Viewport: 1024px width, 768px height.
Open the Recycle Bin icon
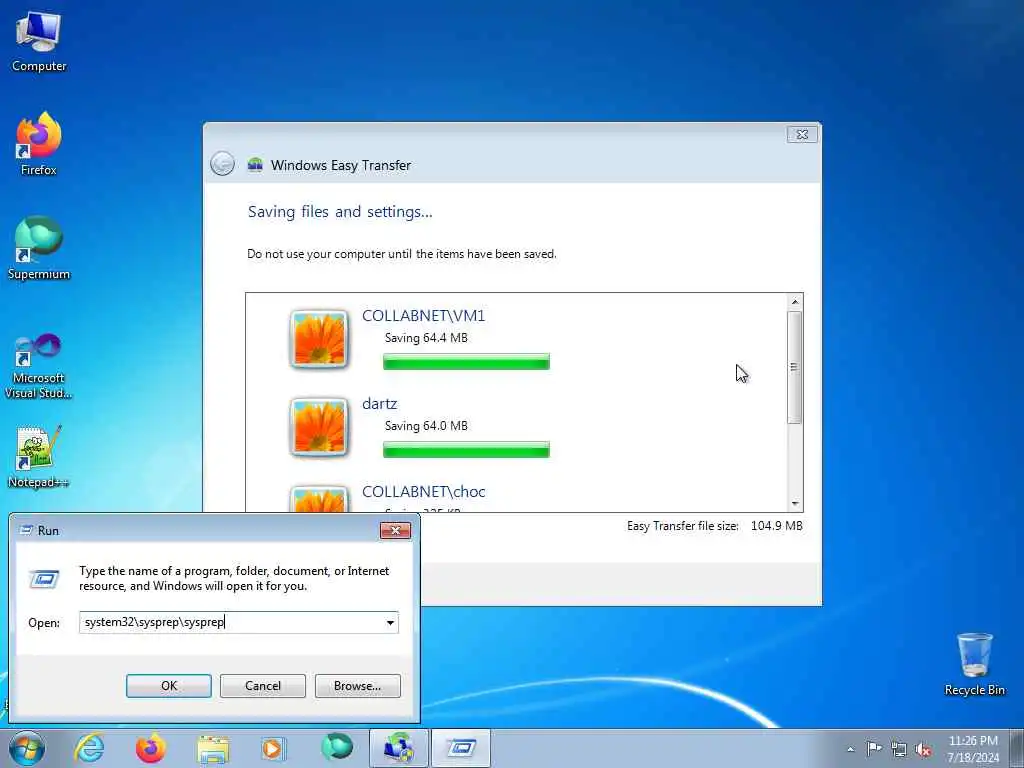click(974, 664)
